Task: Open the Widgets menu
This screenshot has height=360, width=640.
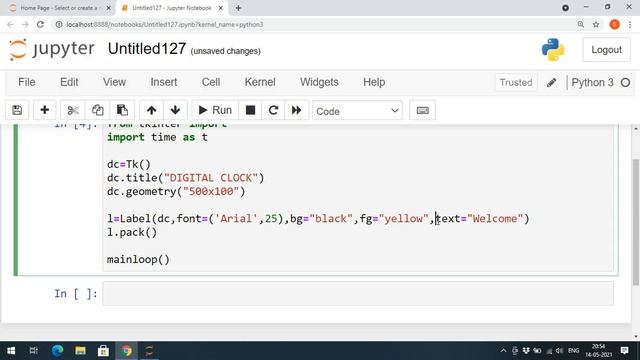Action: point(319,82)
